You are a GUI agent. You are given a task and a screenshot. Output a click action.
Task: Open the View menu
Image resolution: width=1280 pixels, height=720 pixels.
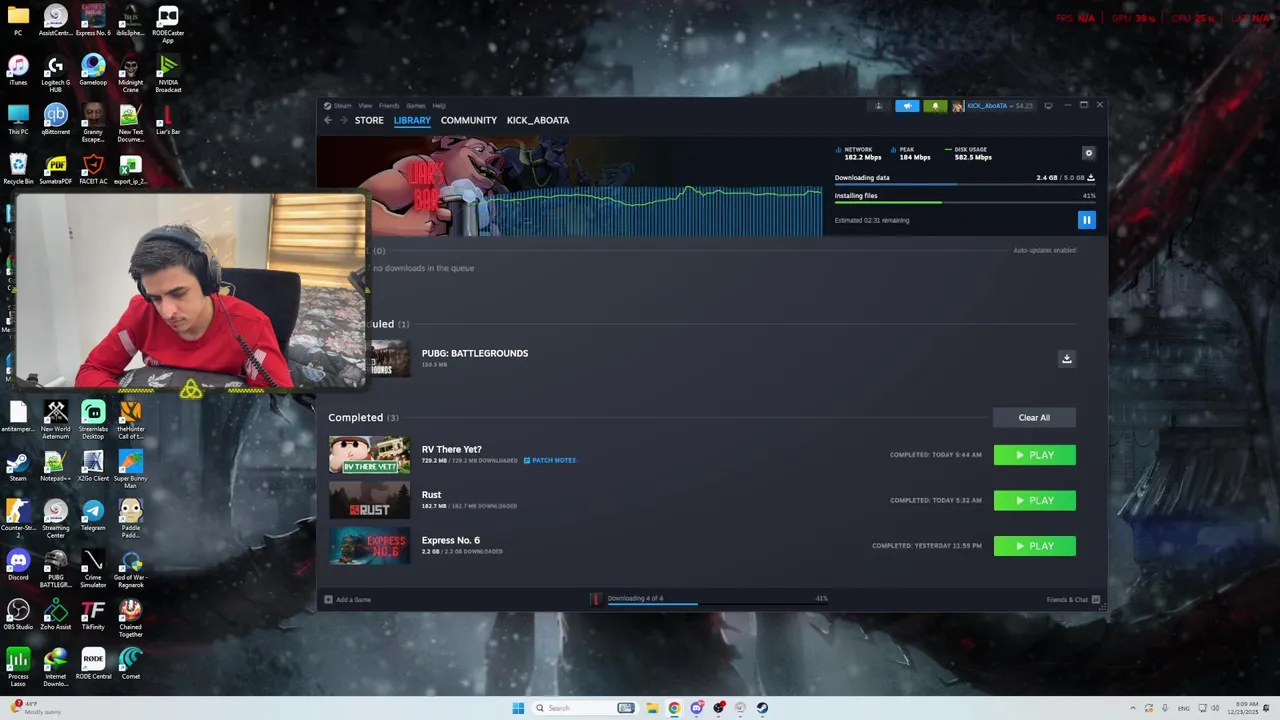tap(365, 105)
